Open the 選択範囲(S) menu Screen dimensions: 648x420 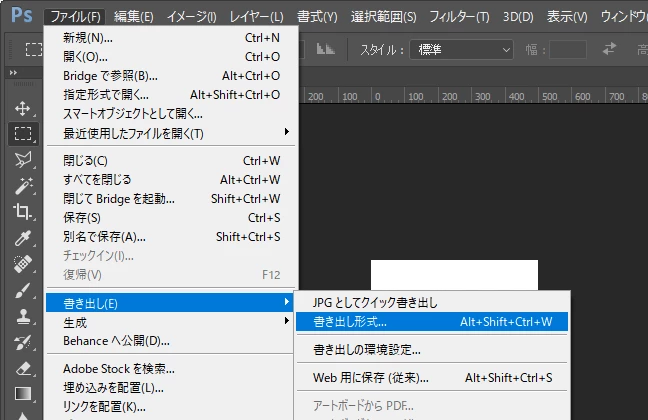tap(384, 17)
